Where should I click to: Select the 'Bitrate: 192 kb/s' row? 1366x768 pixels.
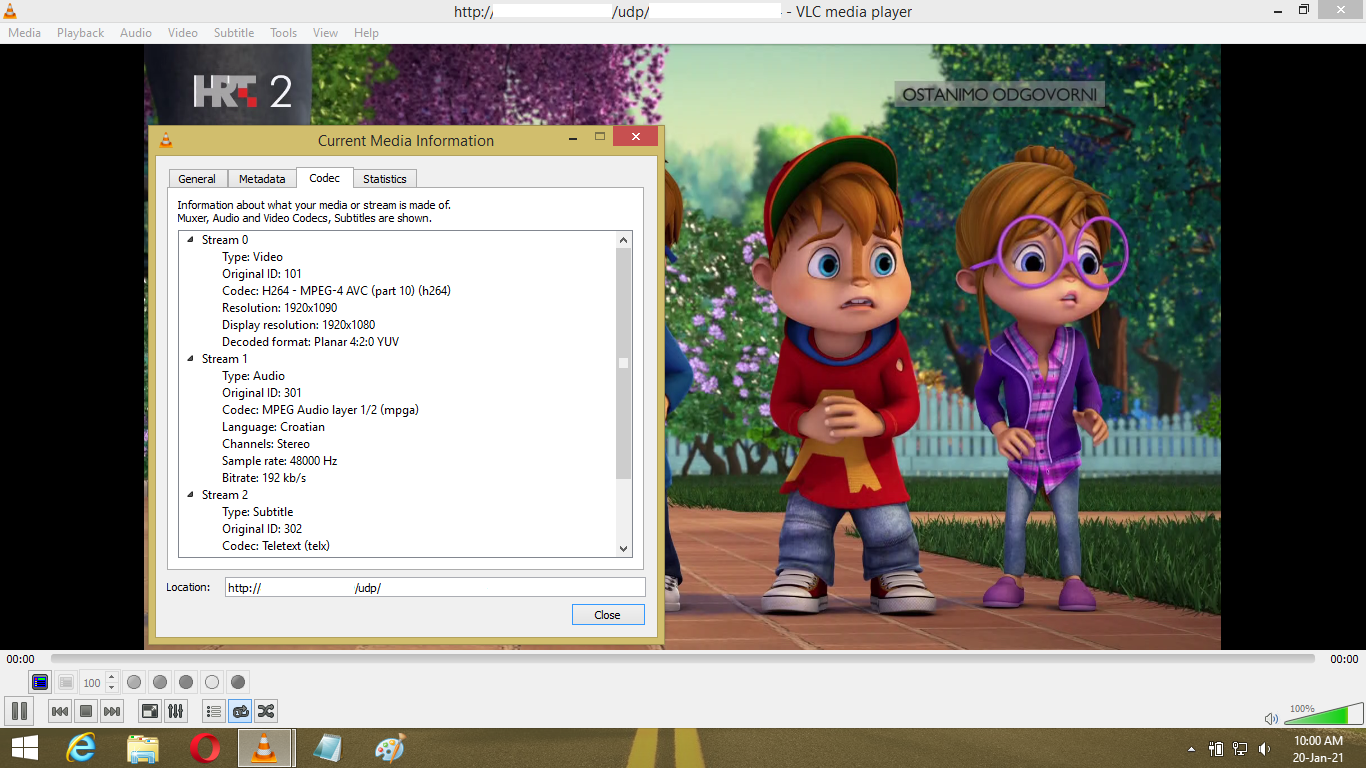tap(264, 478)
